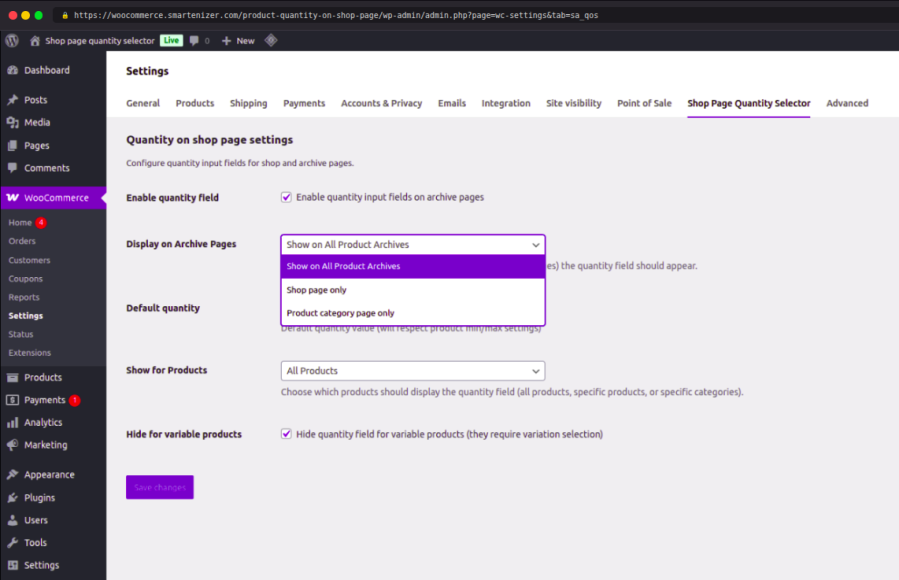
Task: Click the Marketing megaphone icon
Action: pos(13,445)
